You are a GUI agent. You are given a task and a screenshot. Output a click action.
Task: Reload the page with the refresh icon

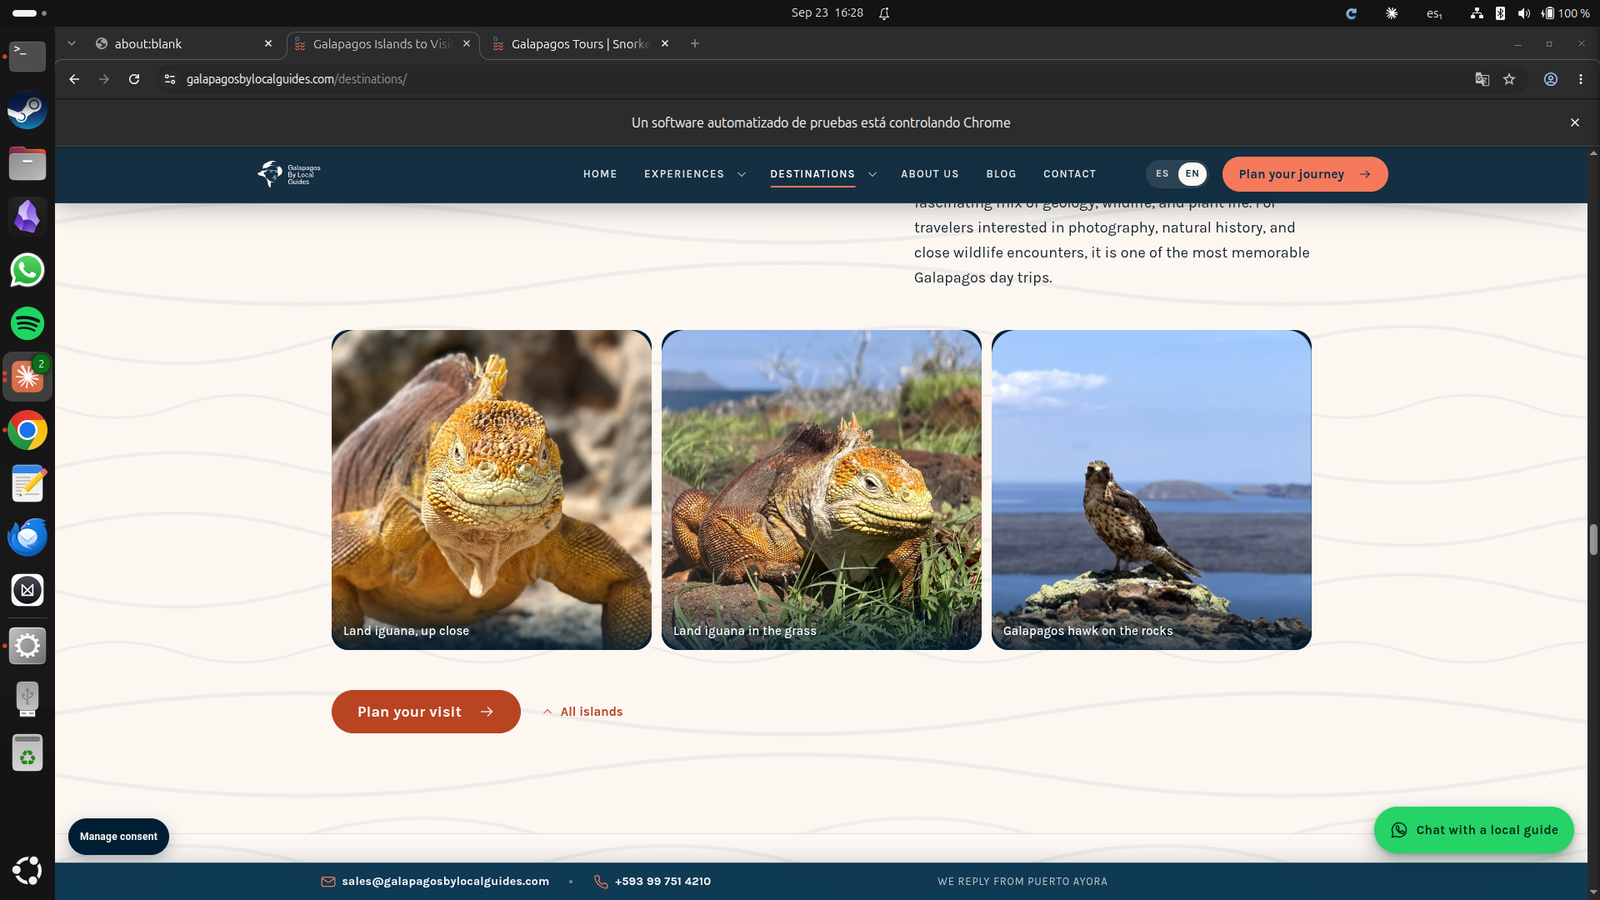click(134, 79)
